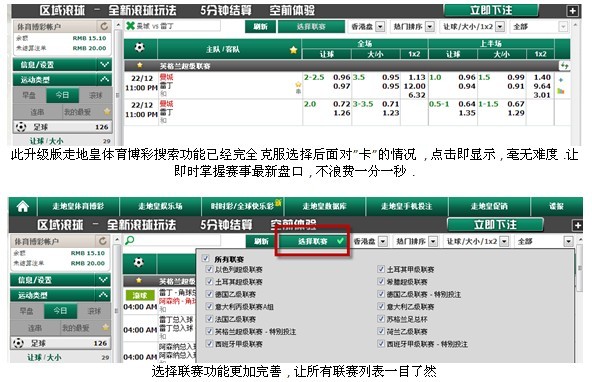Open the 走地皇促销 navigation tab
The width and height of the screenshot is (592, 382).
coord(489,206)
